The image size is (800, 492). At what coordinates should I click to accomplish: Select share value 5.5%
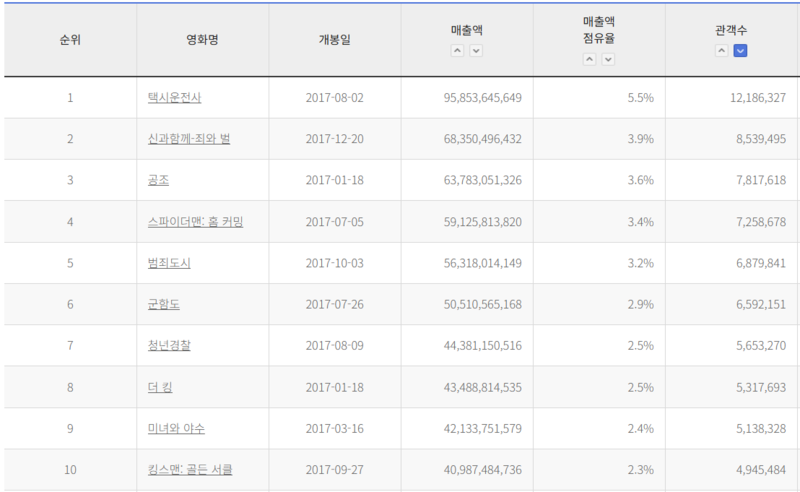pos(641,97)
